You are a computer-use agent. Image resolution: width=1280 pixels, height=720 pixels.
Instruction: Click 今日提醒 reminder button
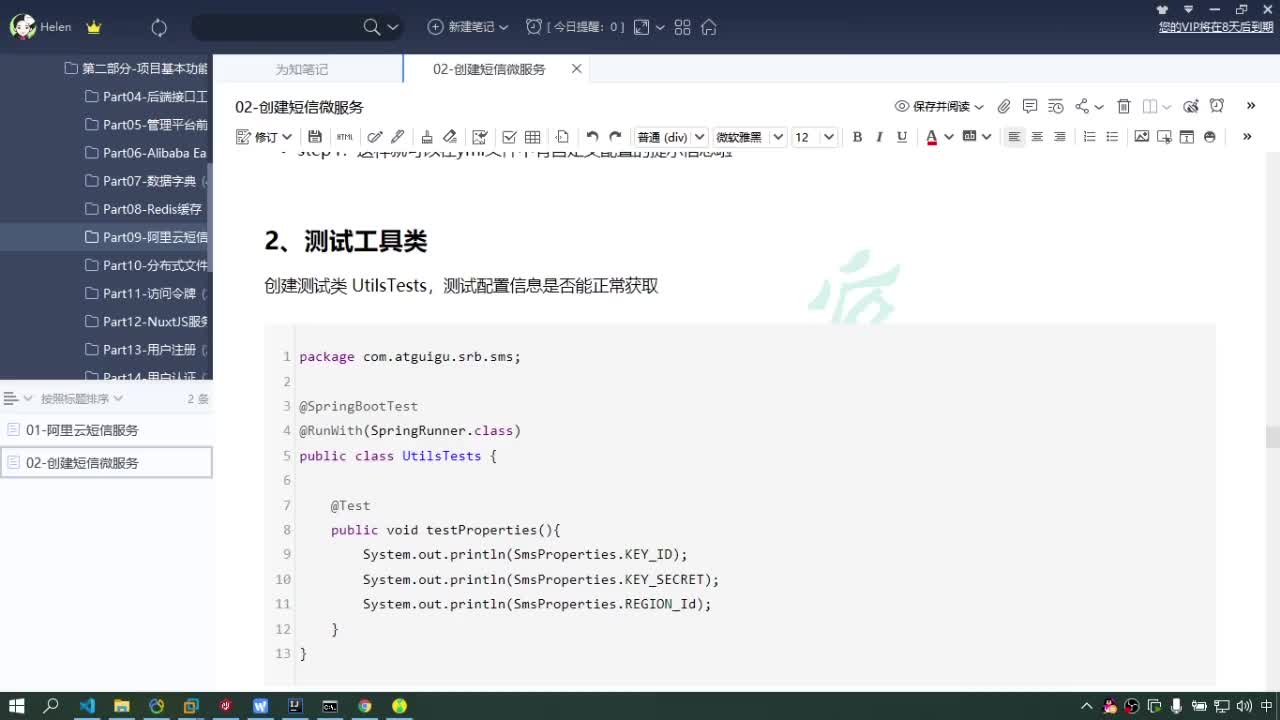[x=575, y=27]
